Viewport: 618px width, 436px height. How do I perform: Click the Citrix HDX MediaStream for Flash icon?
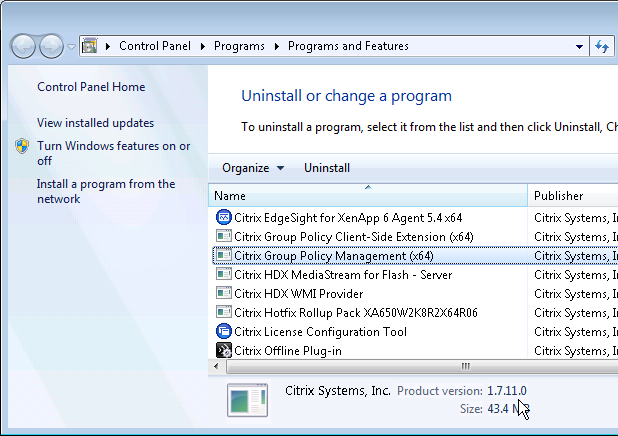[223, 274]
